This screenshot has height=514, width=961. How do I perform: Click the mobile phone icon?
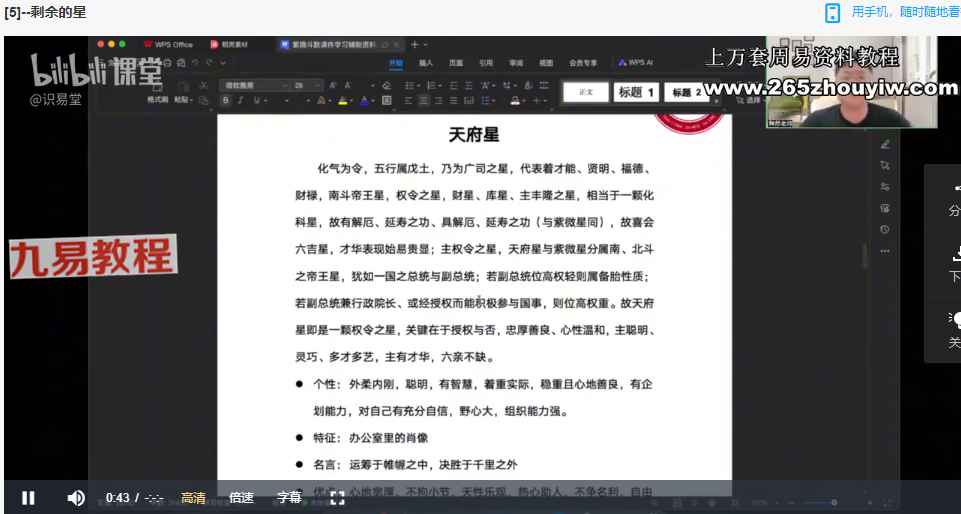point(832,12)
